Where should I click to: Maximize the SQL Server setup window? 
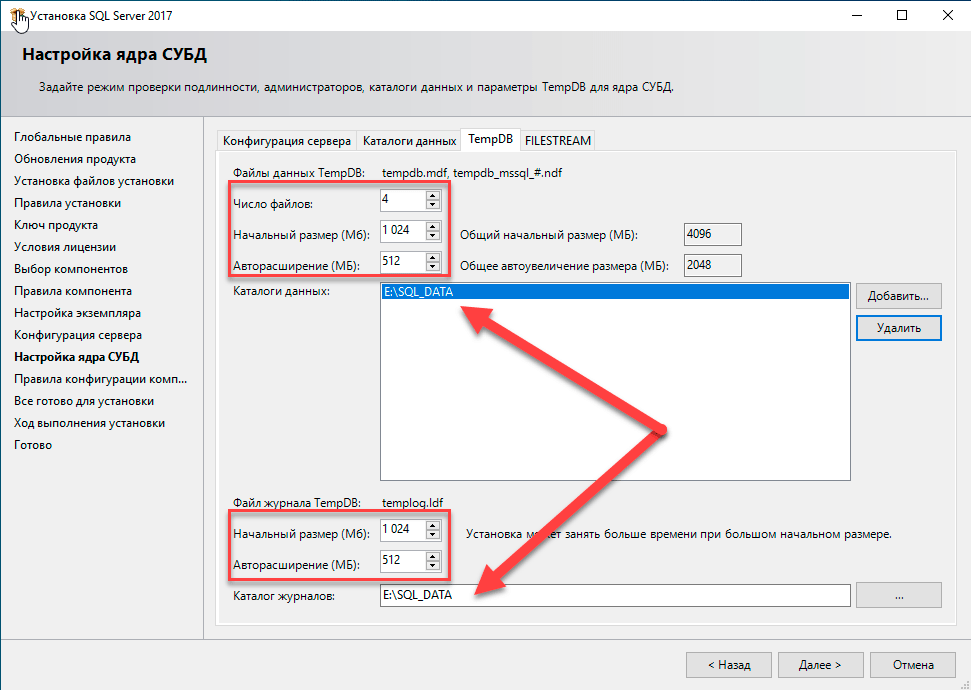(x=902, y=15)
